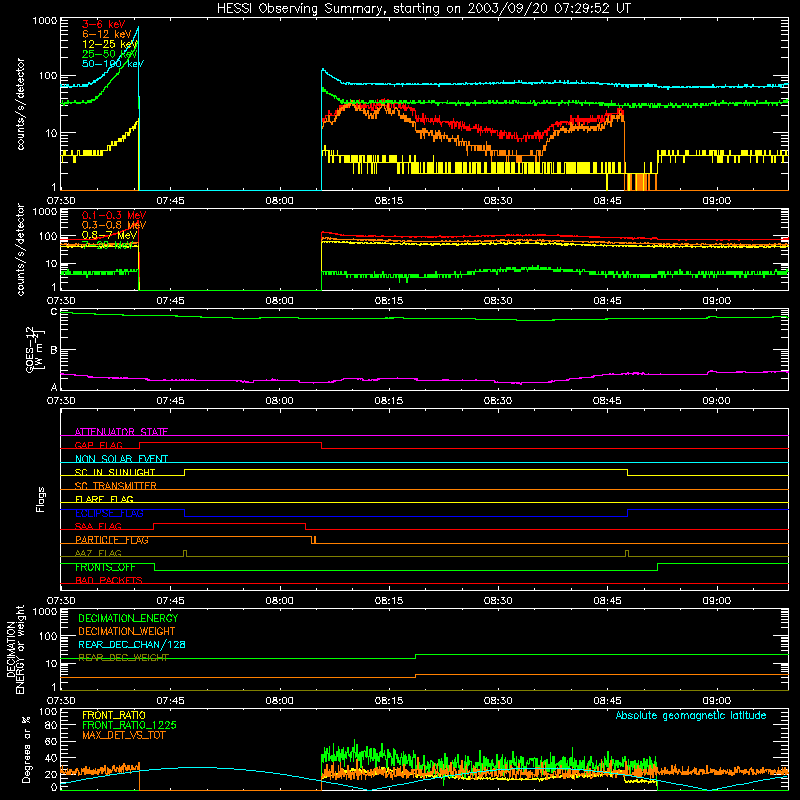Click the red 0.1-0.3 MeV legend label

pos(114,215)
